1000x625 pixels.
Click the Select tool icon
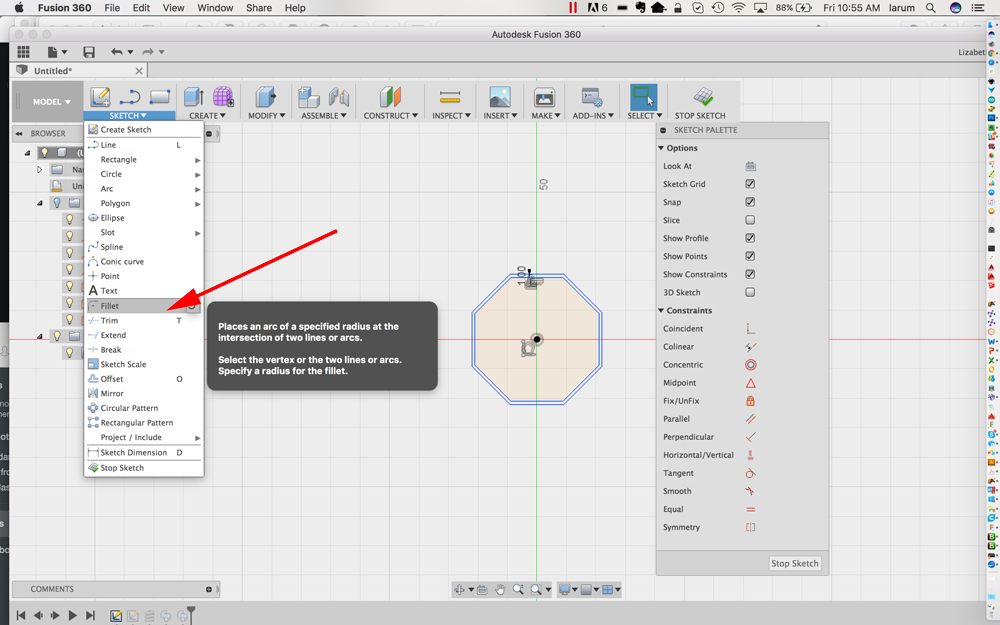coord(643,97)
